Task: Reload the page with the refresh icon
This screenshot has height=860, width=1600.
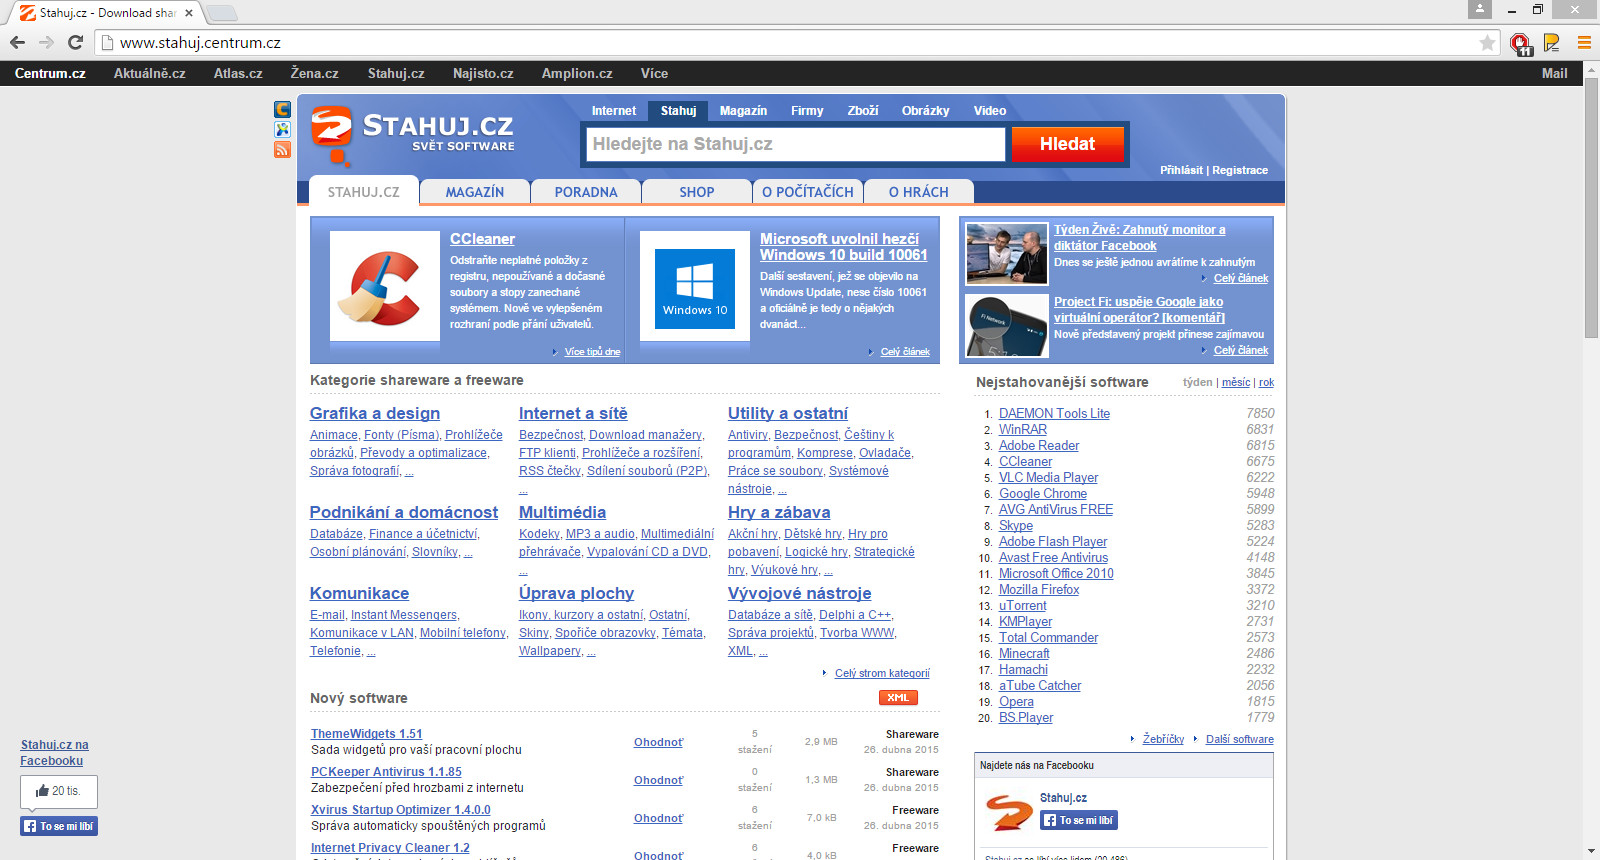Action: point(75,42)
